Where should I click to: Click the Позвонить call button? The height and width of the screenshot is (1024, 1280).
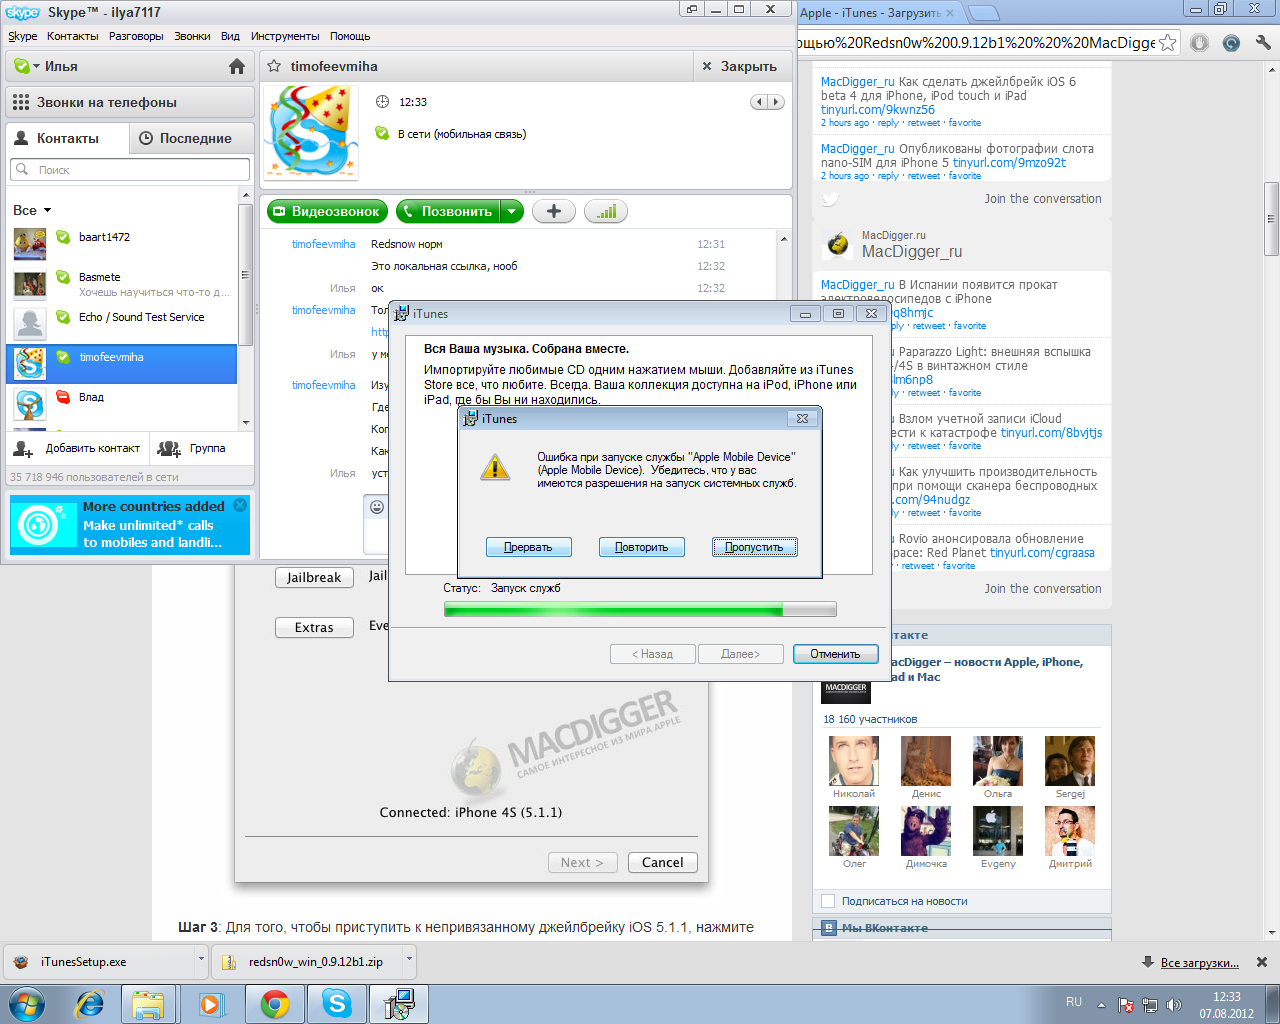pyautogui.click(x=448, y=211)
